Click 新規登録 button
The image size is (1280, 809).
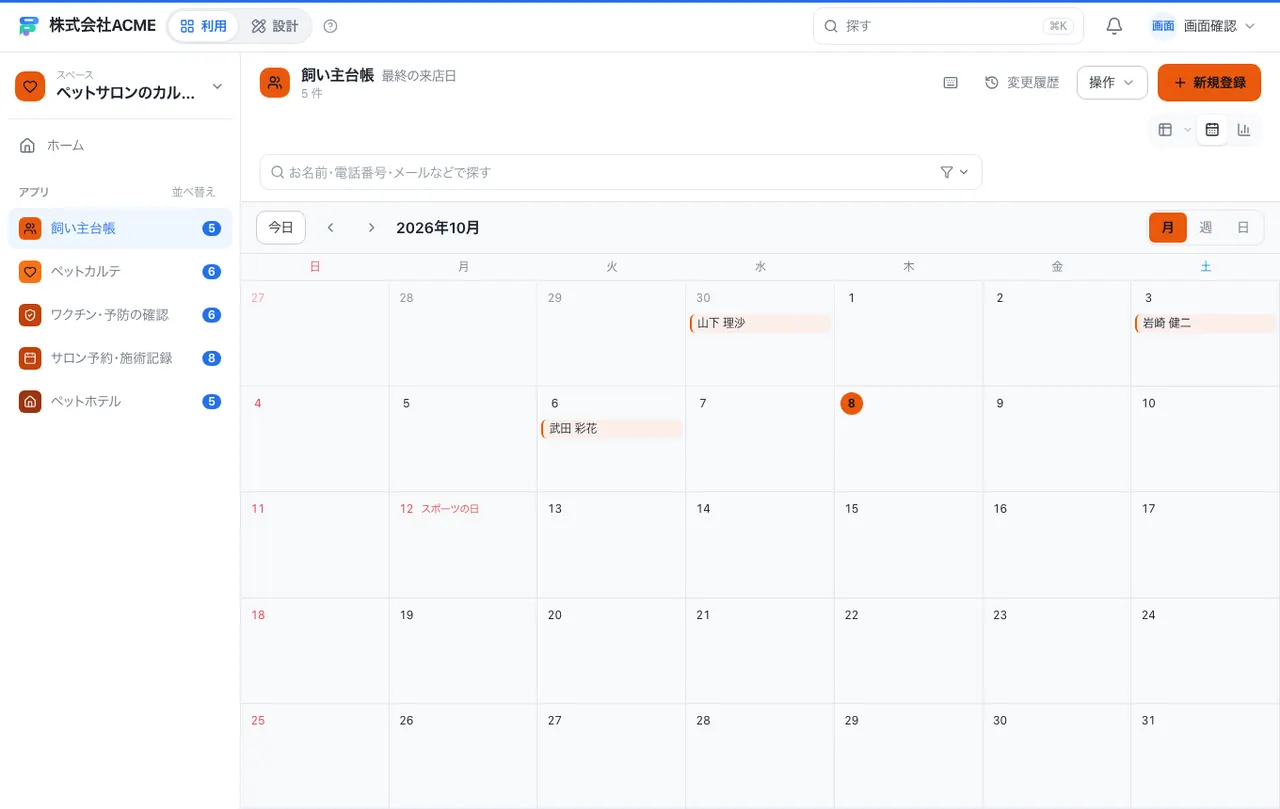coord(1209,83)
